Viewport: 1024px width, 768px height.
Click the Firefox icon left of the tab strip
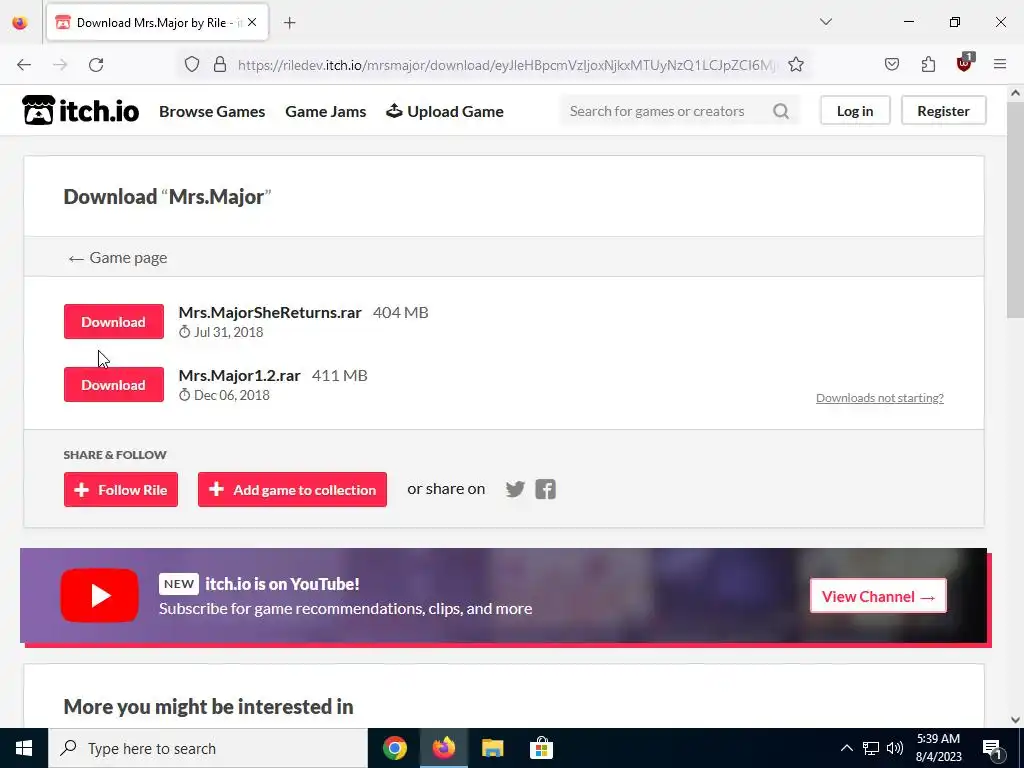pos(20,23)
